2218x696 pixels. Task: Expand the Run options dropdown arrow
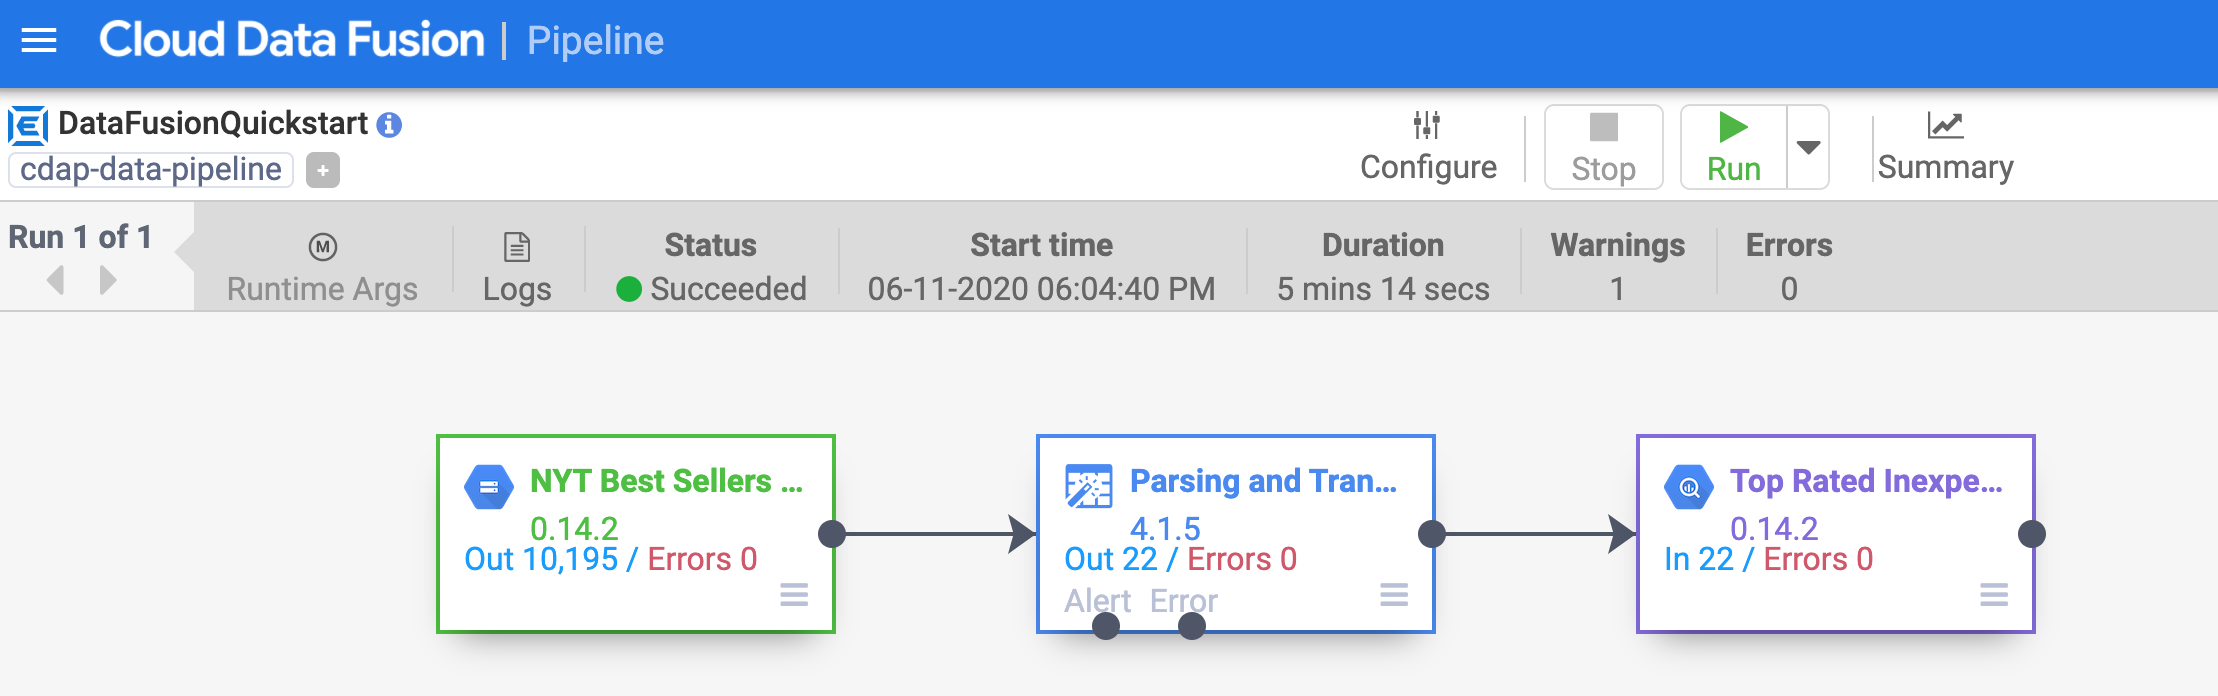1808,147
